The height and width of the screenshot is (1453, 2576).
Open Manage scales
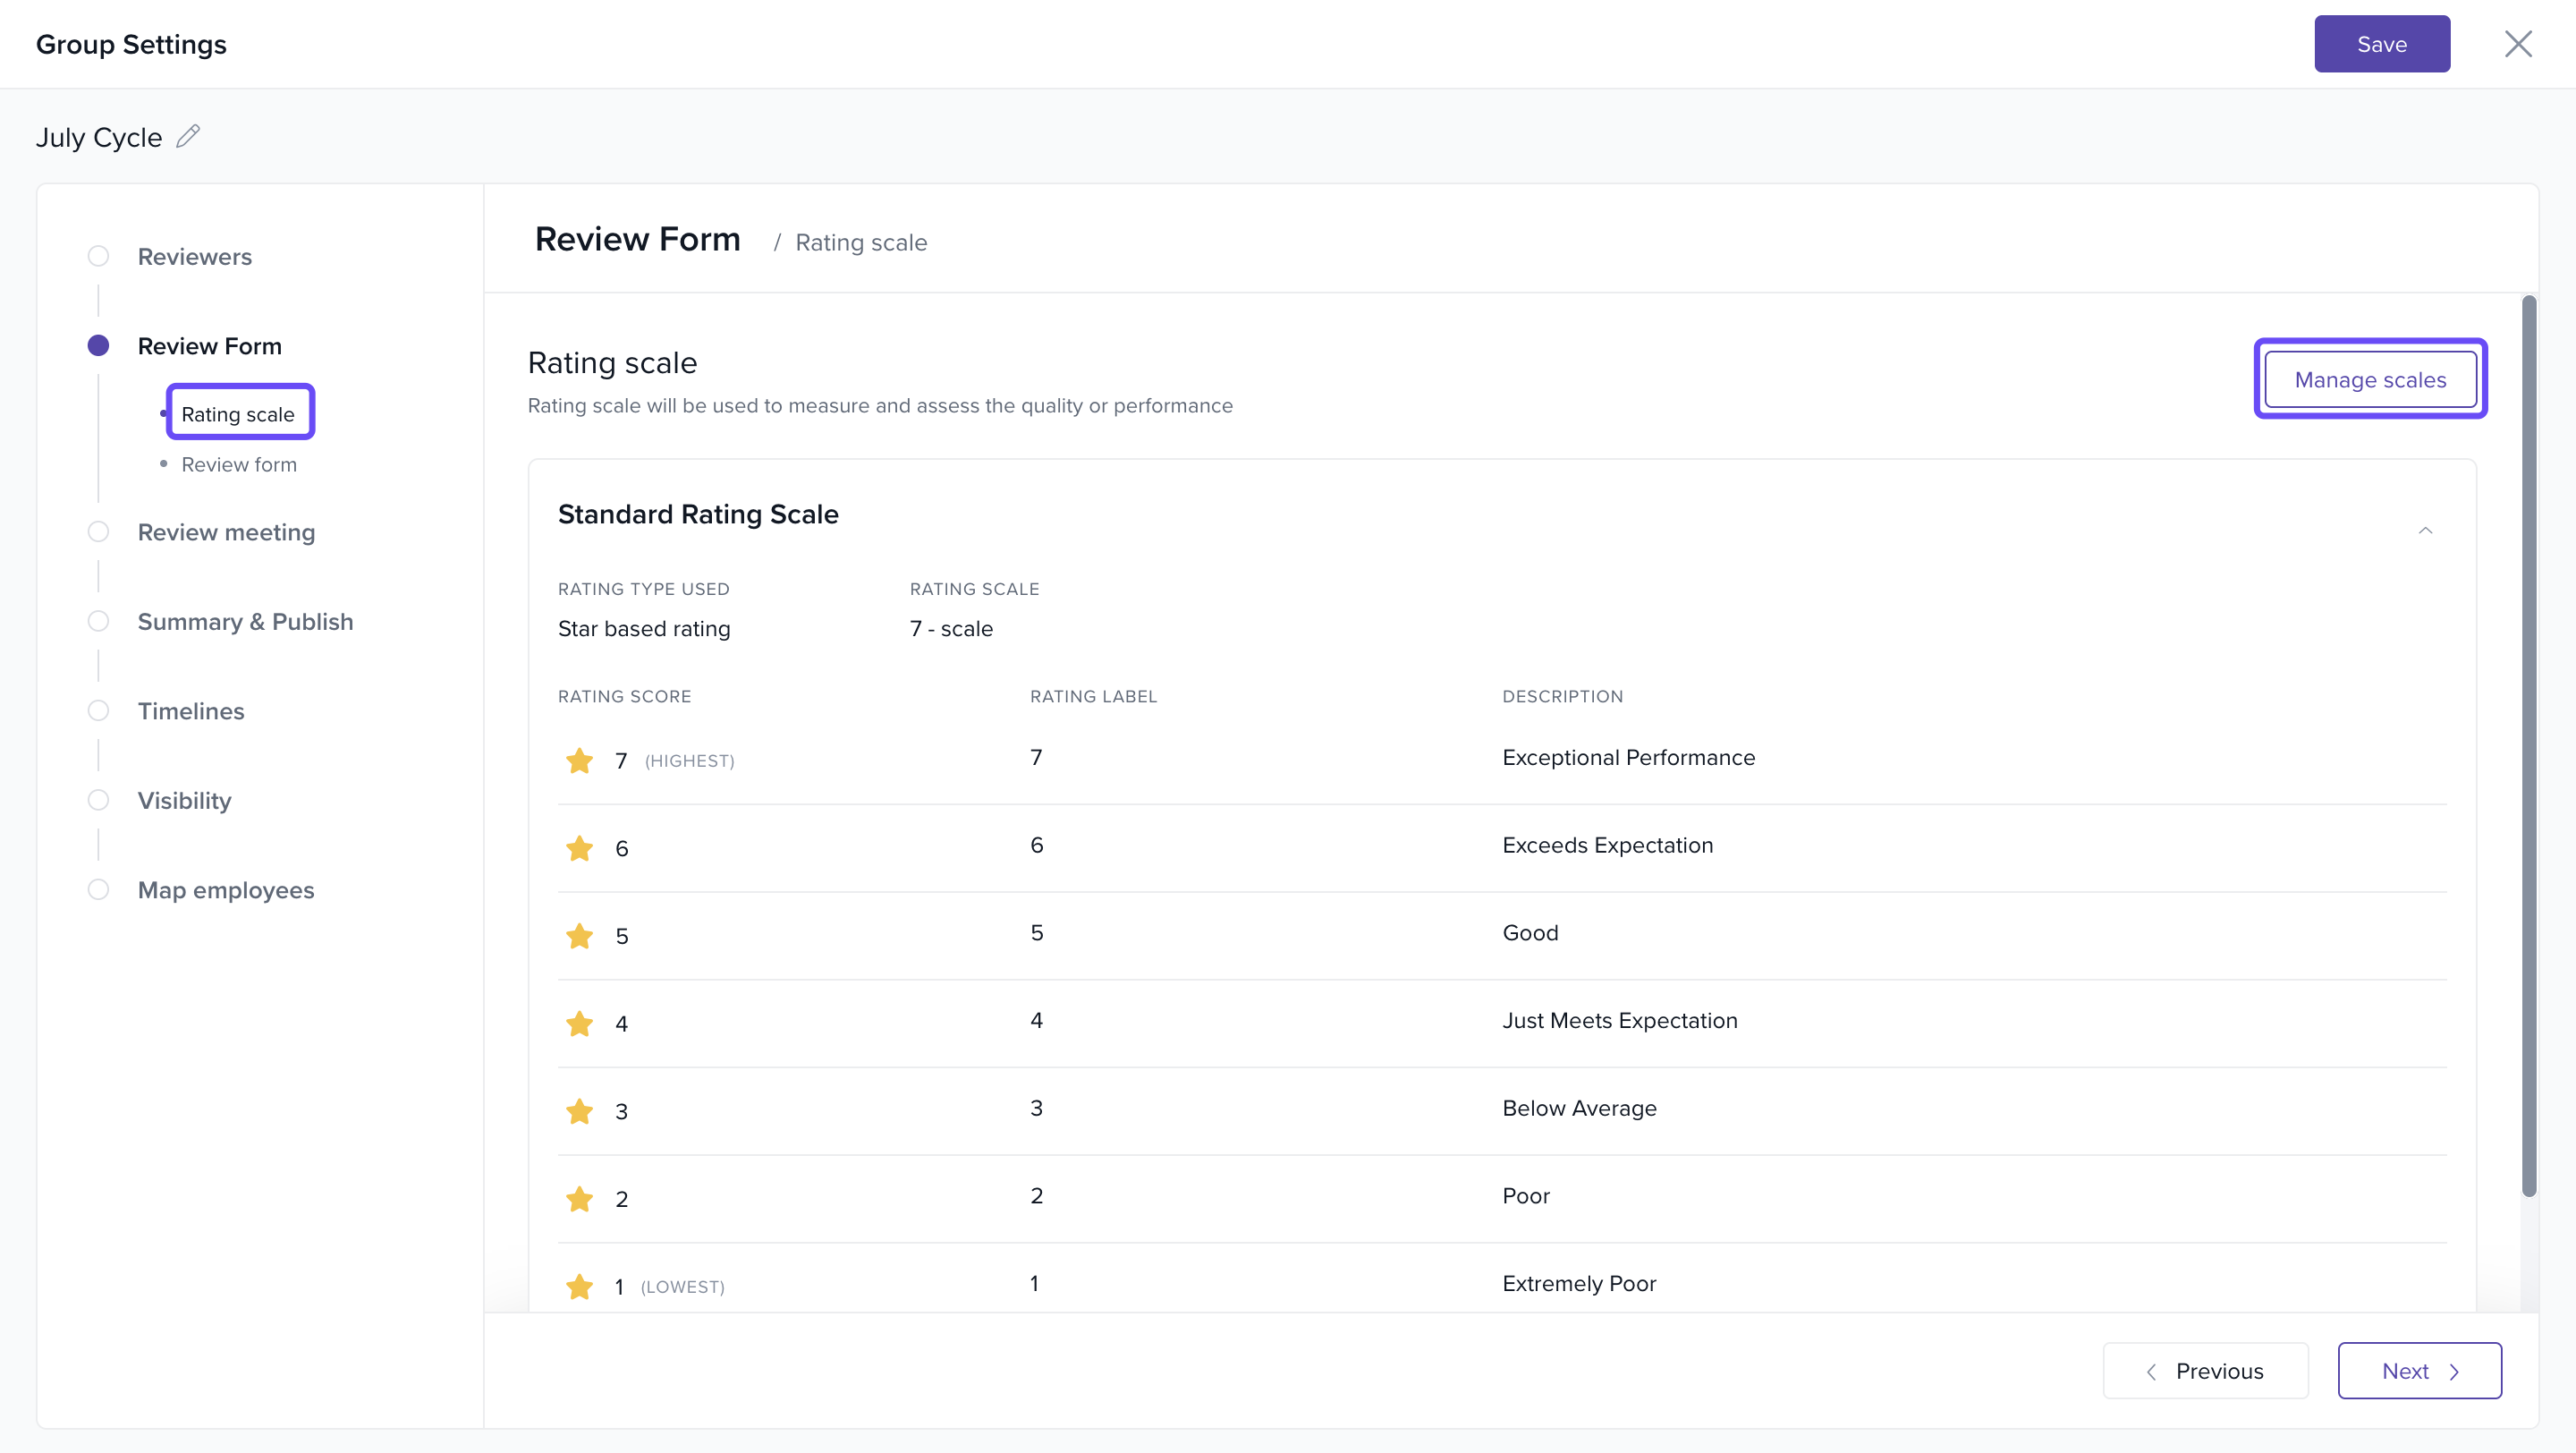pos(2370,380)
